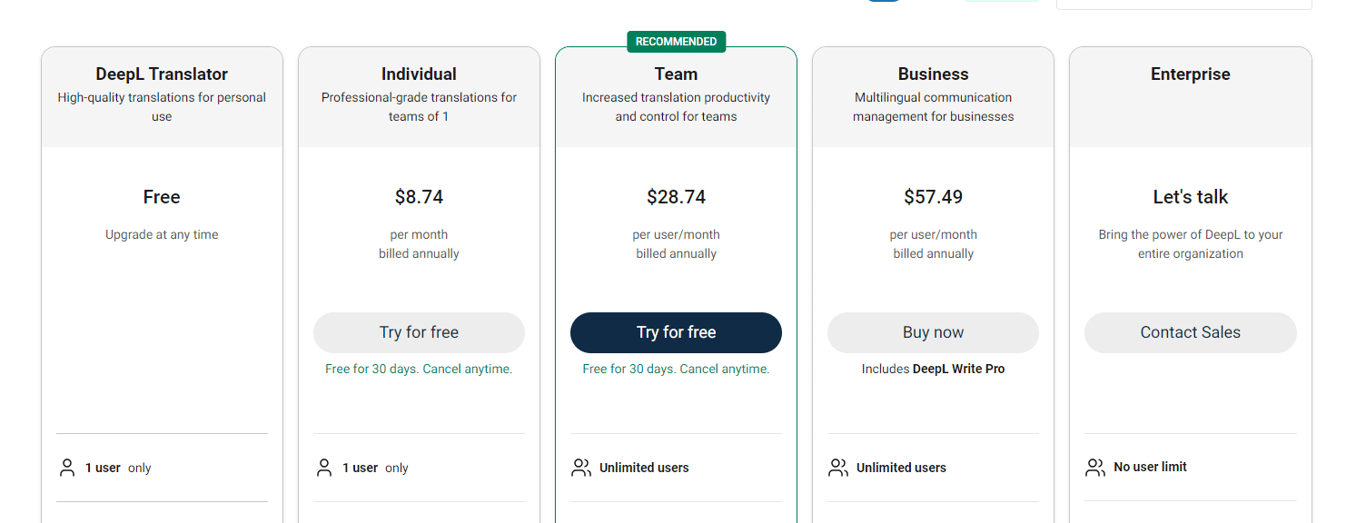The width and height of the screenshot is (1366, 523).
Task: Click the green RECOMMENDED badge
Action: tap(676, 41)
